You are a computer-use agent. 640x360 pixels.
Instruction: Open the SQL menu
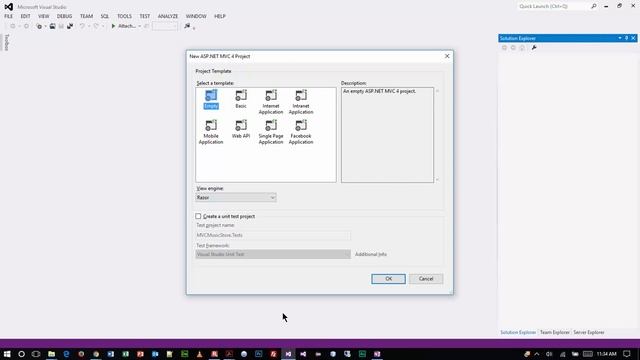pos(105,16)
